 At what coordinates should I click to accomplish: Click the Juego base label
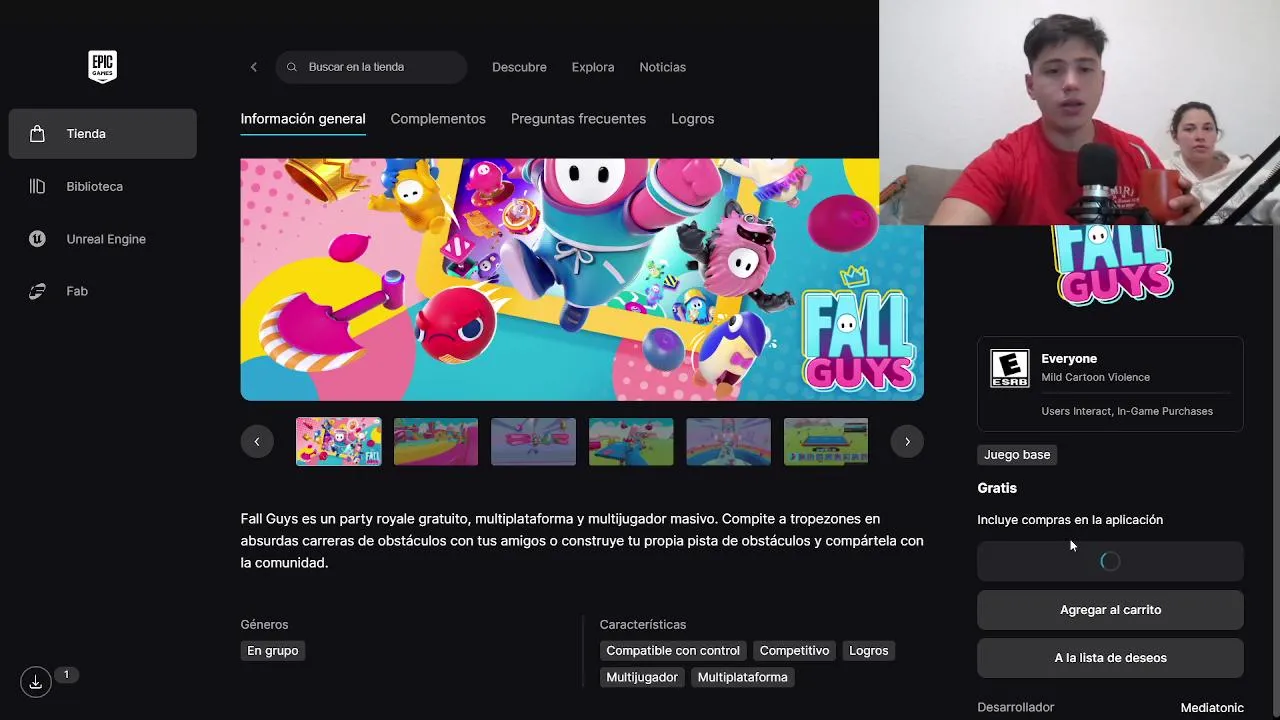[x=1017, y=454]
